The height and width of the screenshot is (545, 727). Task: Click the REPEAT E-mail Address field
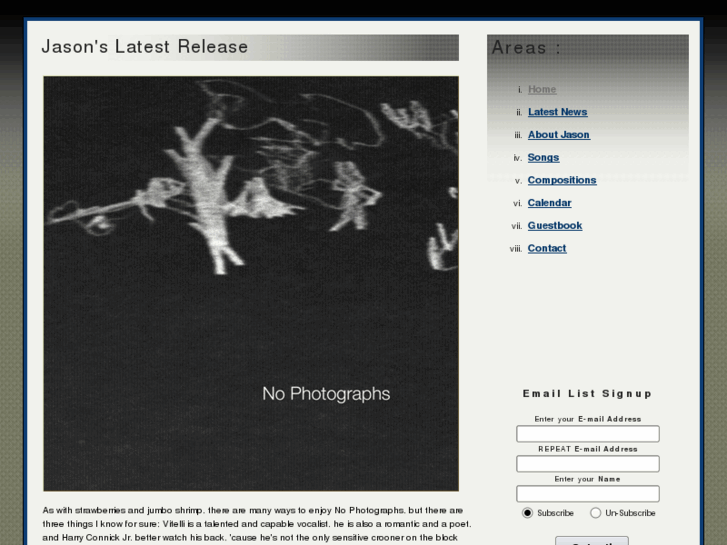[587, 463]
